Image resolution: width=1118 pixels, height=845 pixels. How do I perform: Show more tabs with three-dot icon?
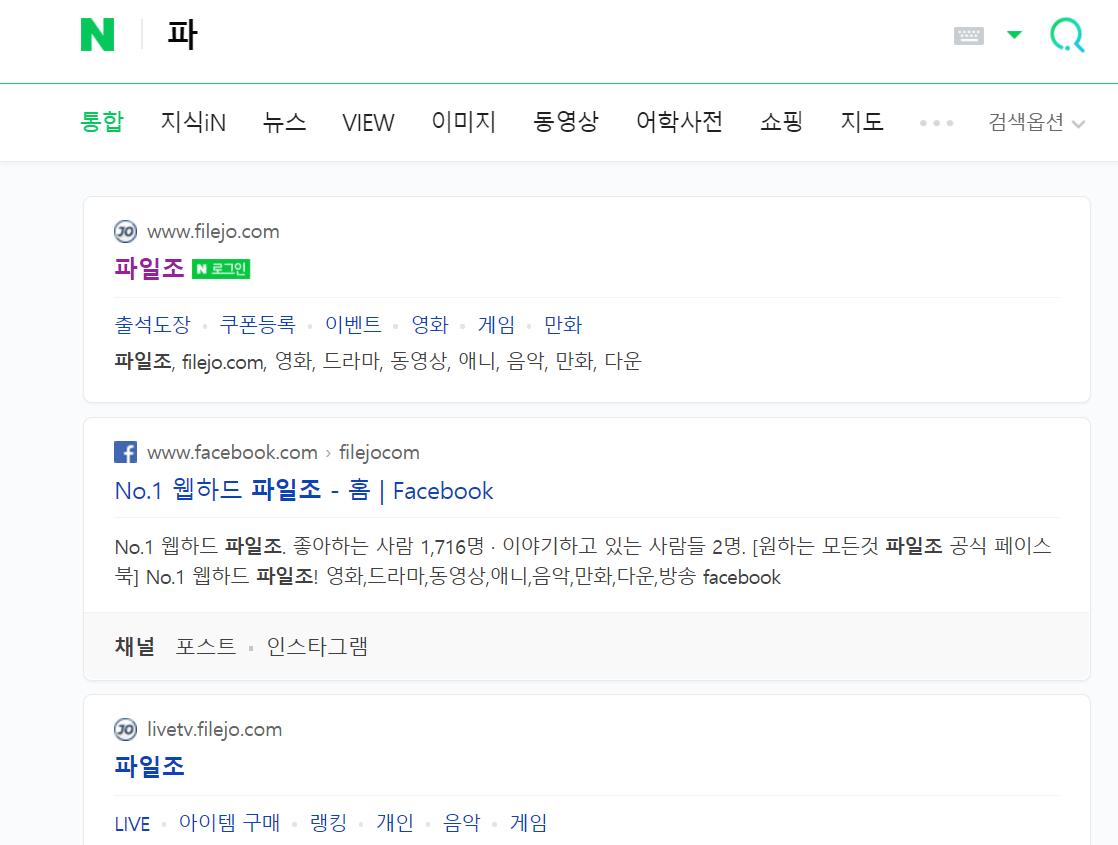click(936, 123)
